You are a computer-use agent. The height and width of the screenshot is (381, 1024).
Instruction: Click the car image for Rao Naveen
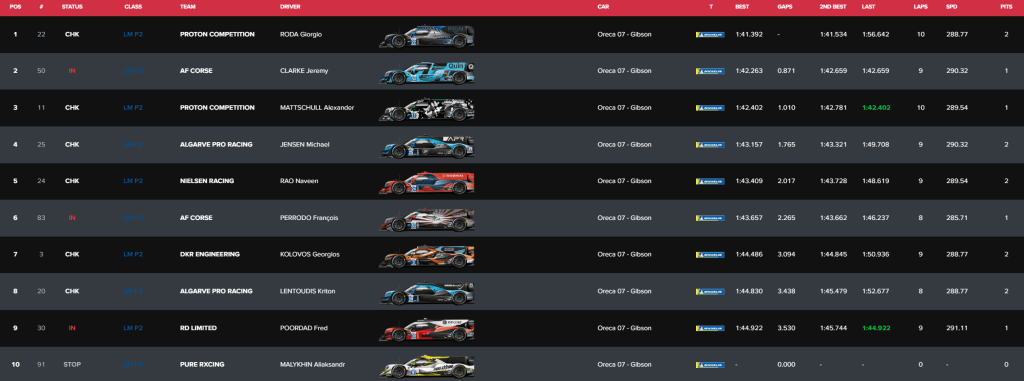[426, 183]
